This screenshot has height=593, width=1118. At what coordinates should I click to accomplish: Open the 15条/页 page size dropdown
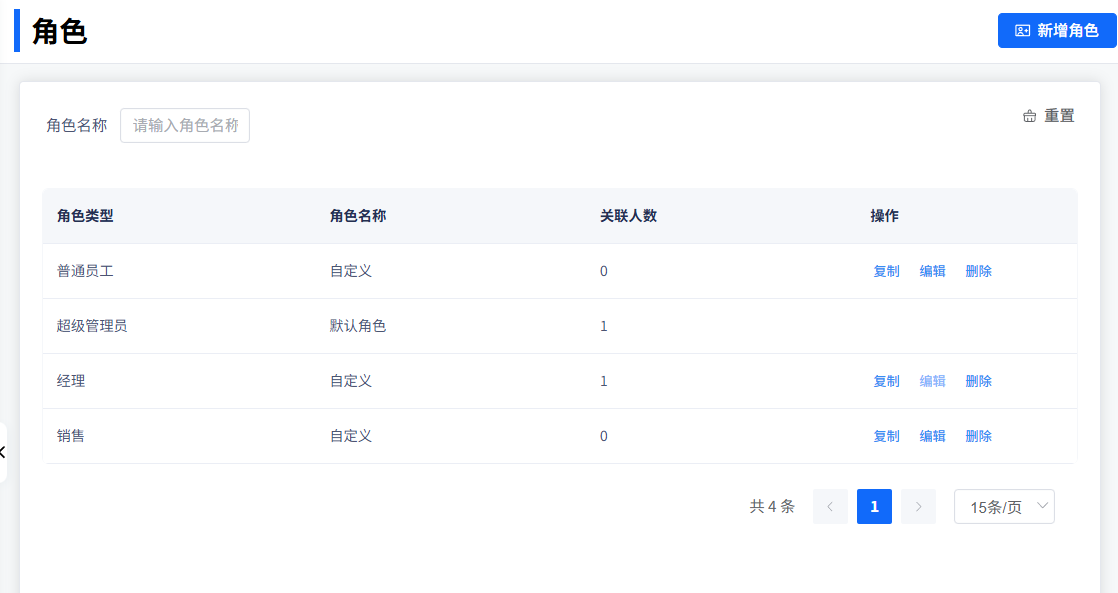1004,507
